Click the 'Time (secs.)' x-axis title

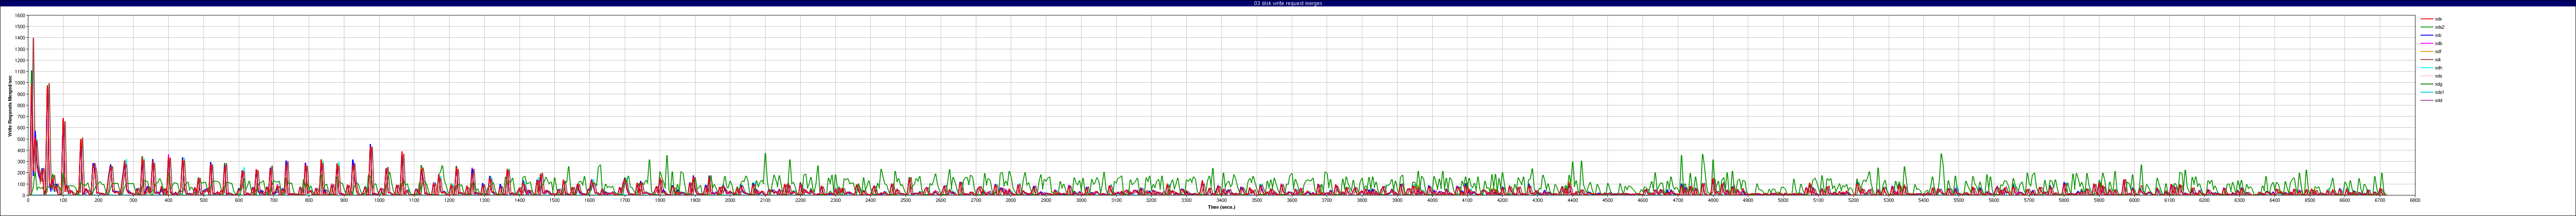click(1221, 208)
